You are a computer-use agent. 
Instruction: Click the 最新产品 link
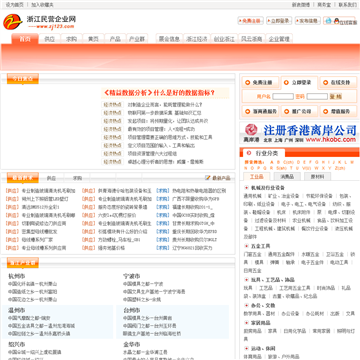pos(221,178)
